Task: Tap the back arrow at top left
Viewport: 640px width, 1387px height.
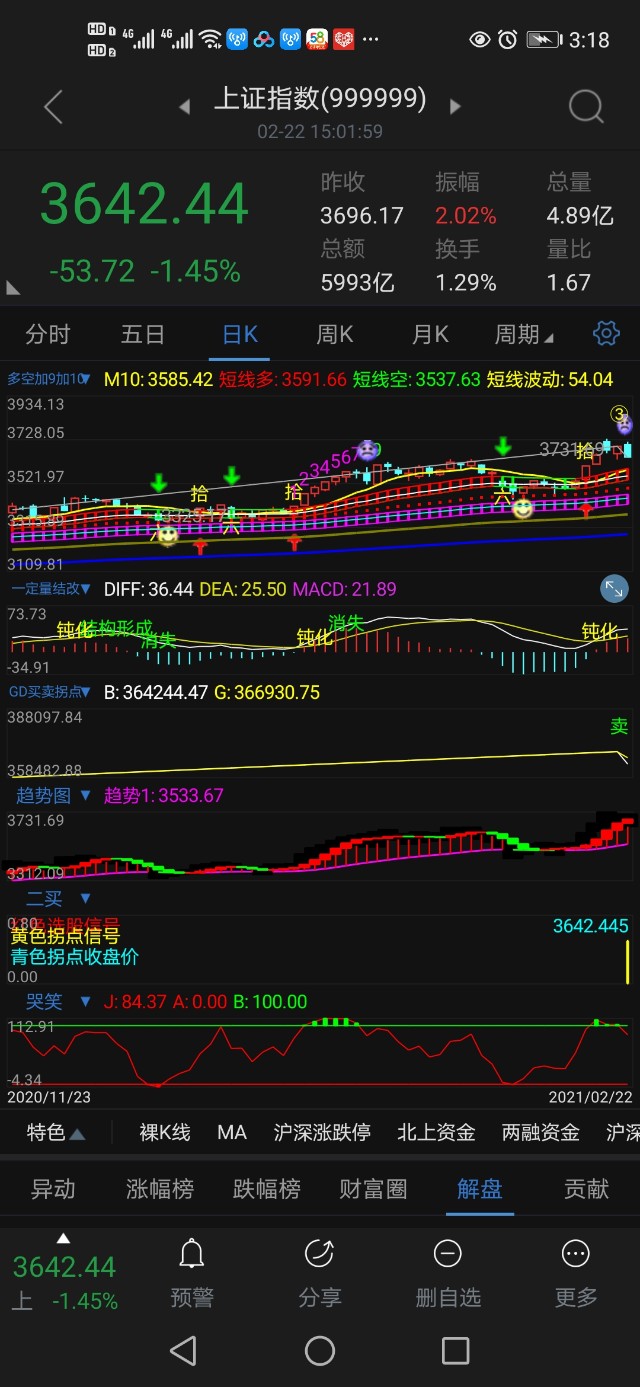Action: [x=54, y=107]
